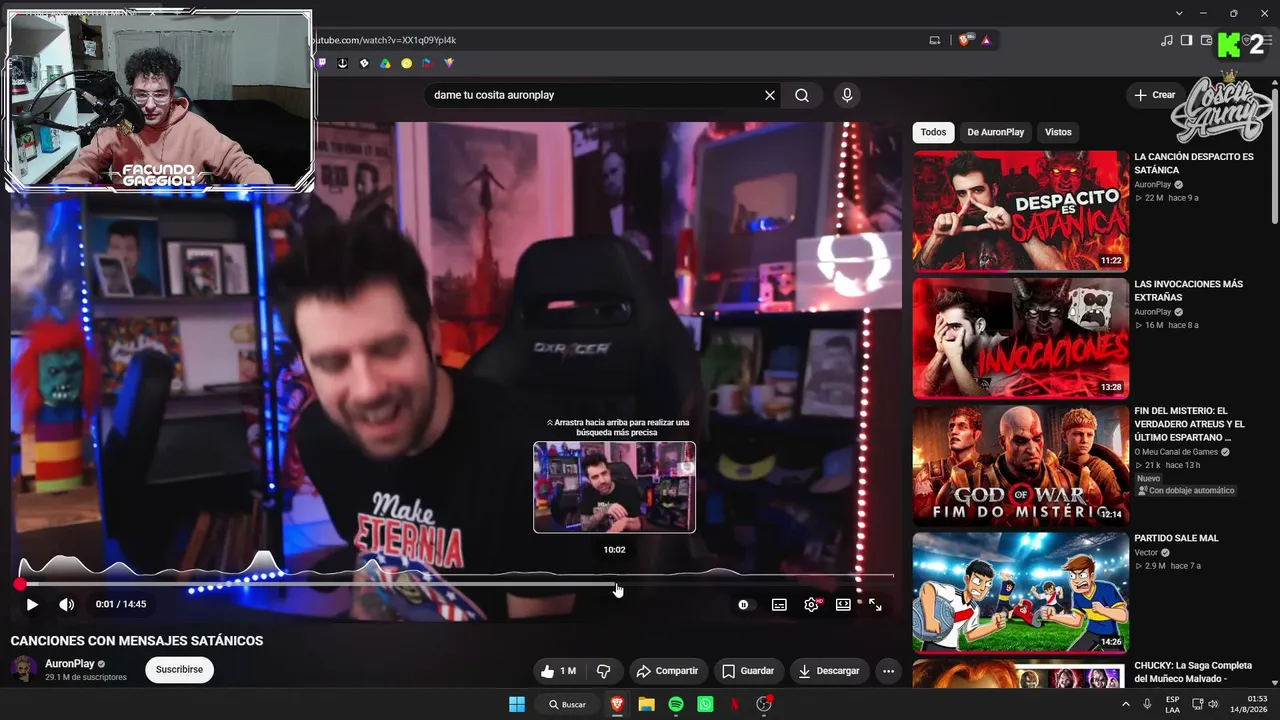The image size is (1280, 720).
Task: Open OBS Studio from the taskbar
Action: pyautogui.click(x=765, y=704)
